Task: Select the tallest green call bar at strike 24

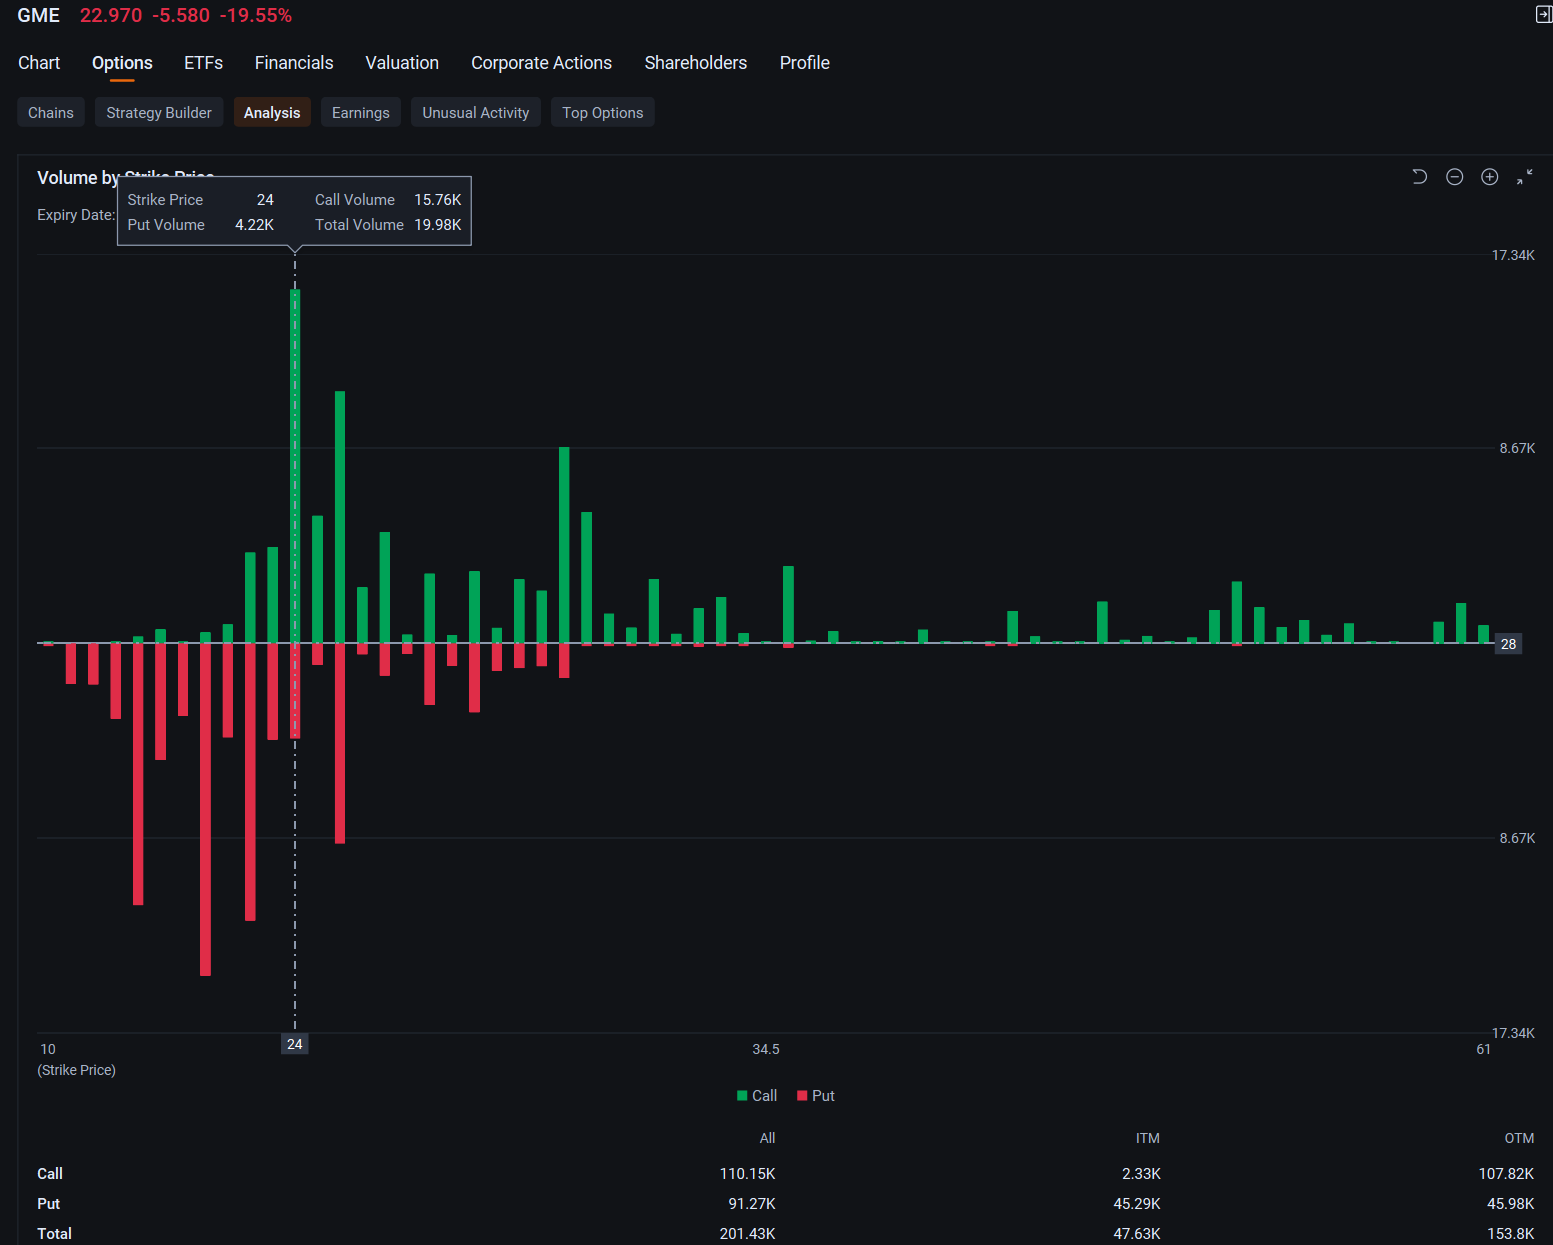Action: [x=295, y=466]
